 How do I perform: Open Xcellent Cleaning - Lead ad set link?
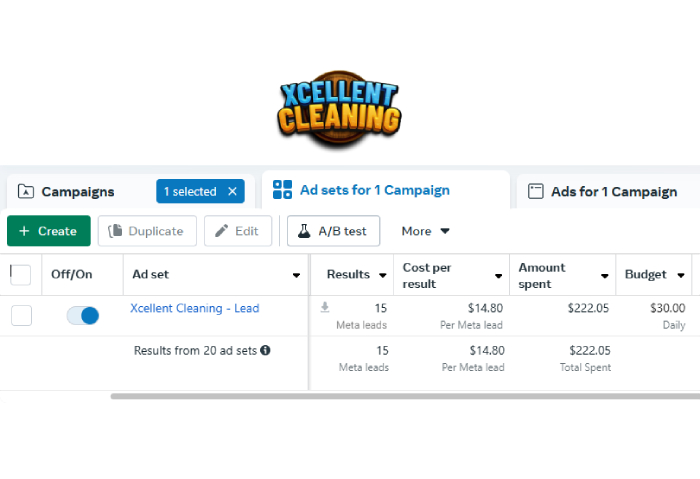coord(195,308)
